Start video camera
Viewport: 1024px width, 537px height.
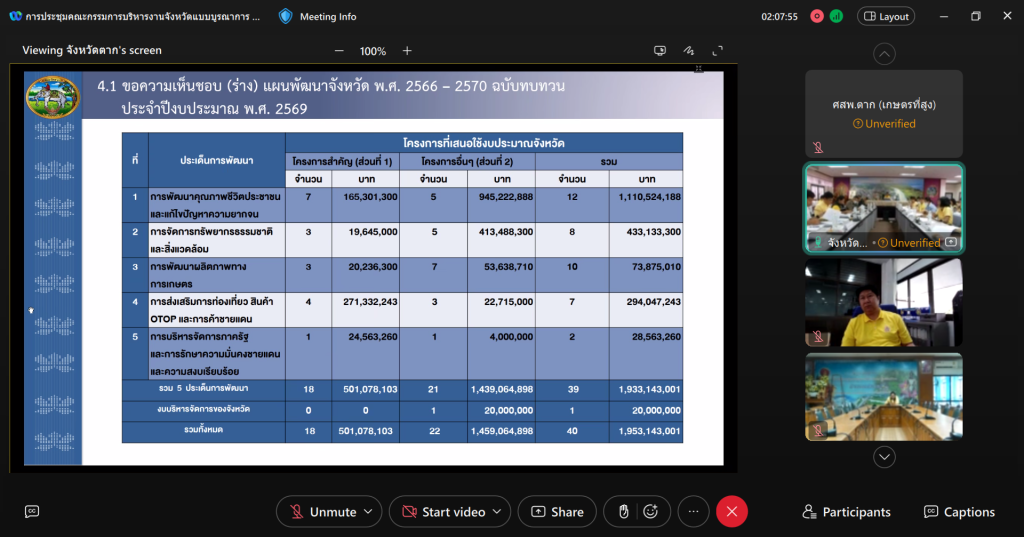[443, 512]
